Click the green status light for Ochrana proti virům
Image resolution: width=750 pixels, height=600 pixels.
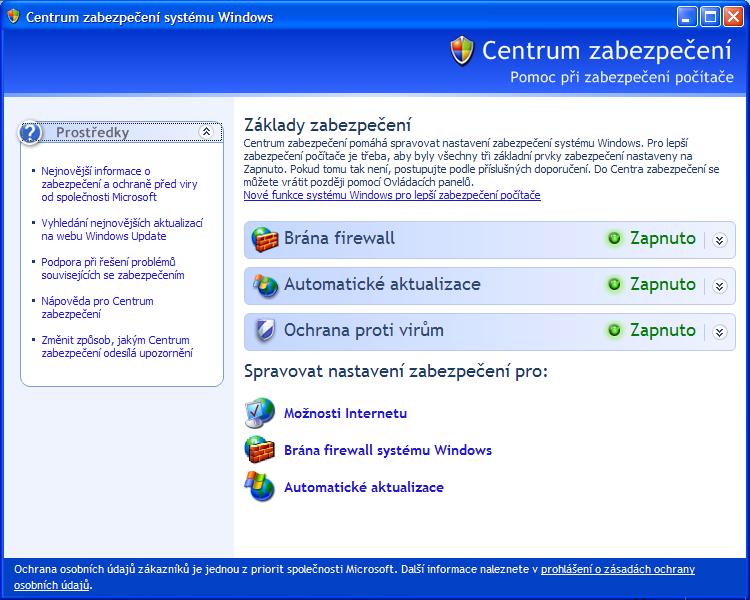(x=614, y=330)
